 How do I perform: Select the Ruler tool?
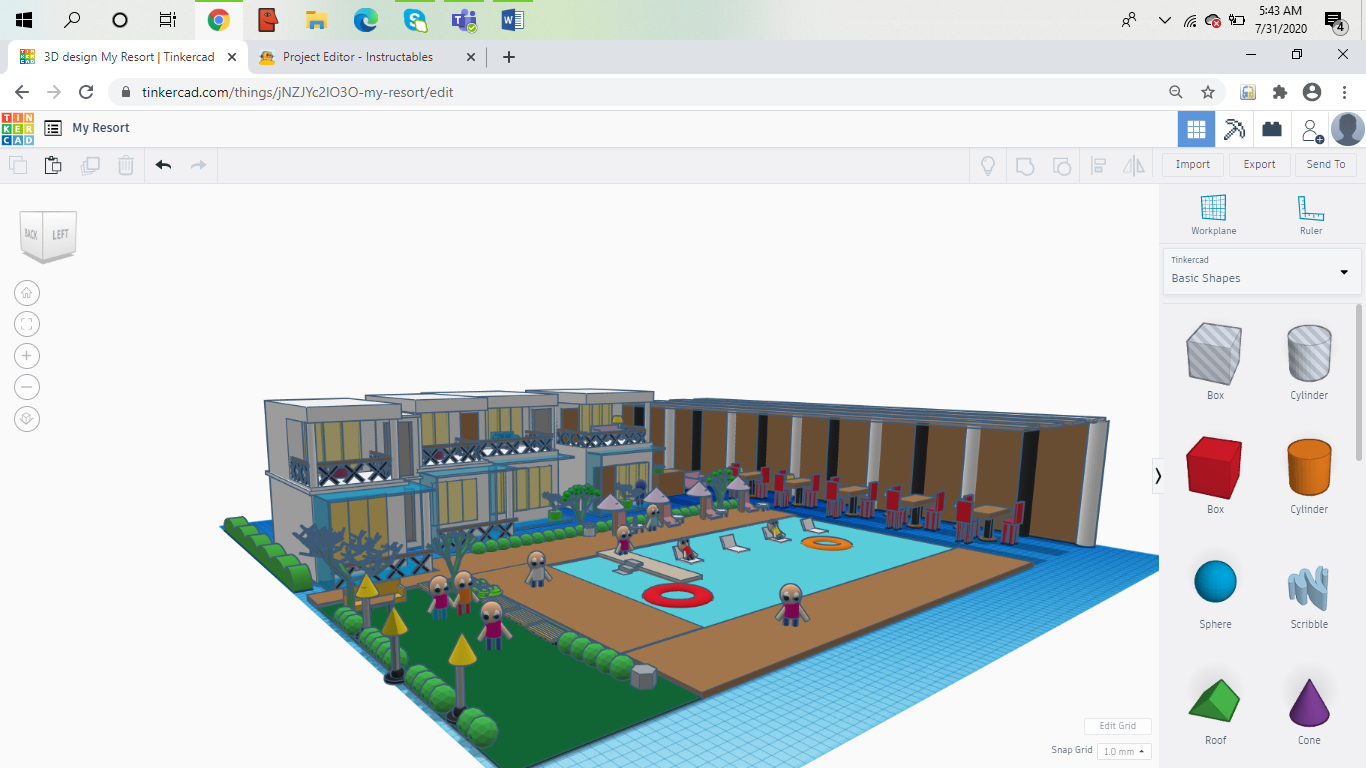tap(1311, 215)
